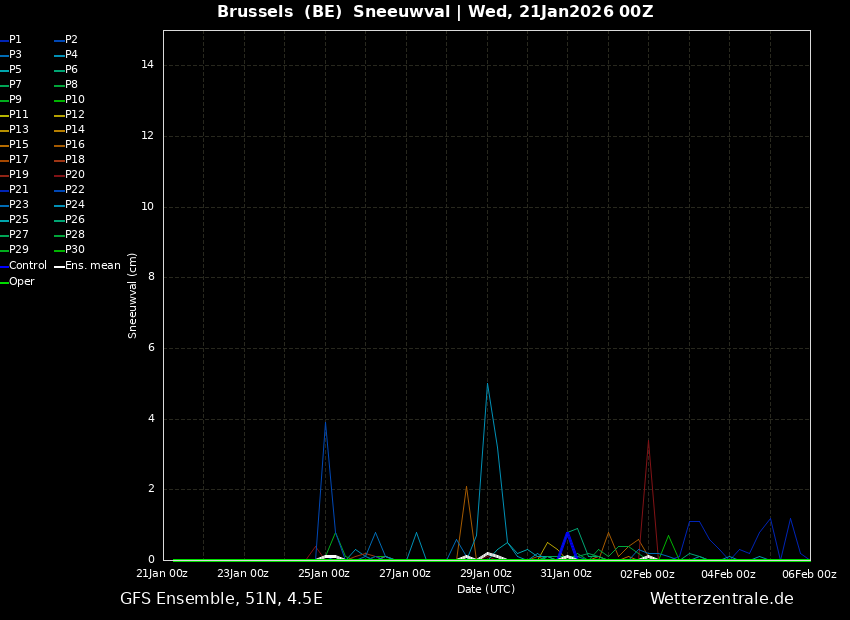The height and width of the screenshot is (620, 850).
Task: Click the cyan 5 cm peak near 29Jan
Action: point(487,385)
